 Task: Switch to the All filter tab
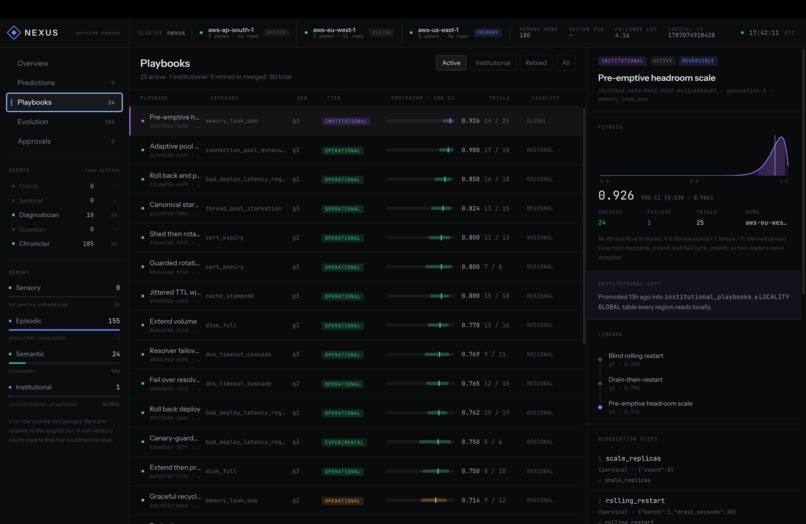565,63
